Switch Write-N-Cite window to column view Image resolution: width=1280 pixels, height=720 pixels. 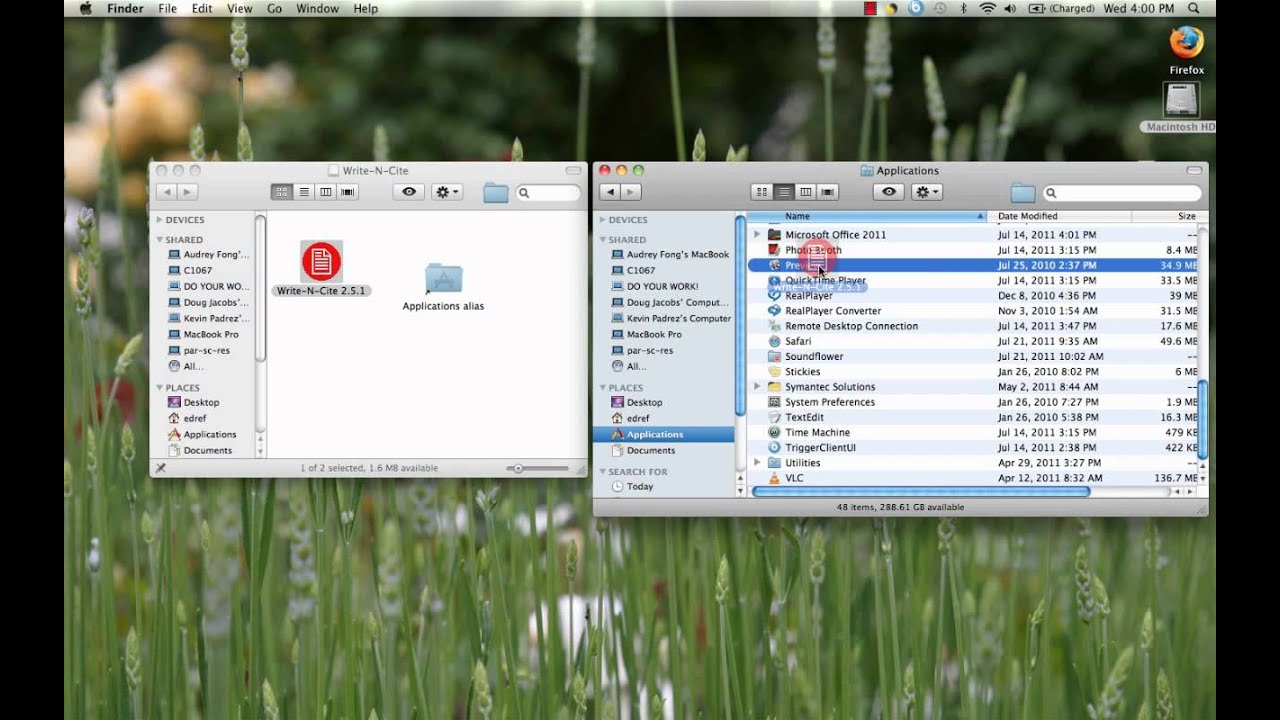(x=326, y=192)
